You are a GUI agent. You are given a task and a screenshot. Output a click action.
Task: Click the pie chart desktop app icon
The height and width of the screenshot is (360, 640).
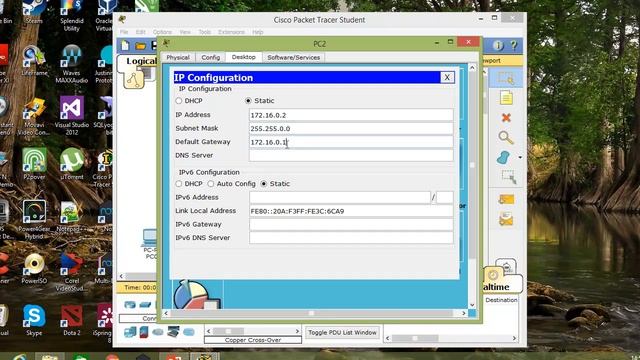click(197, 295)
